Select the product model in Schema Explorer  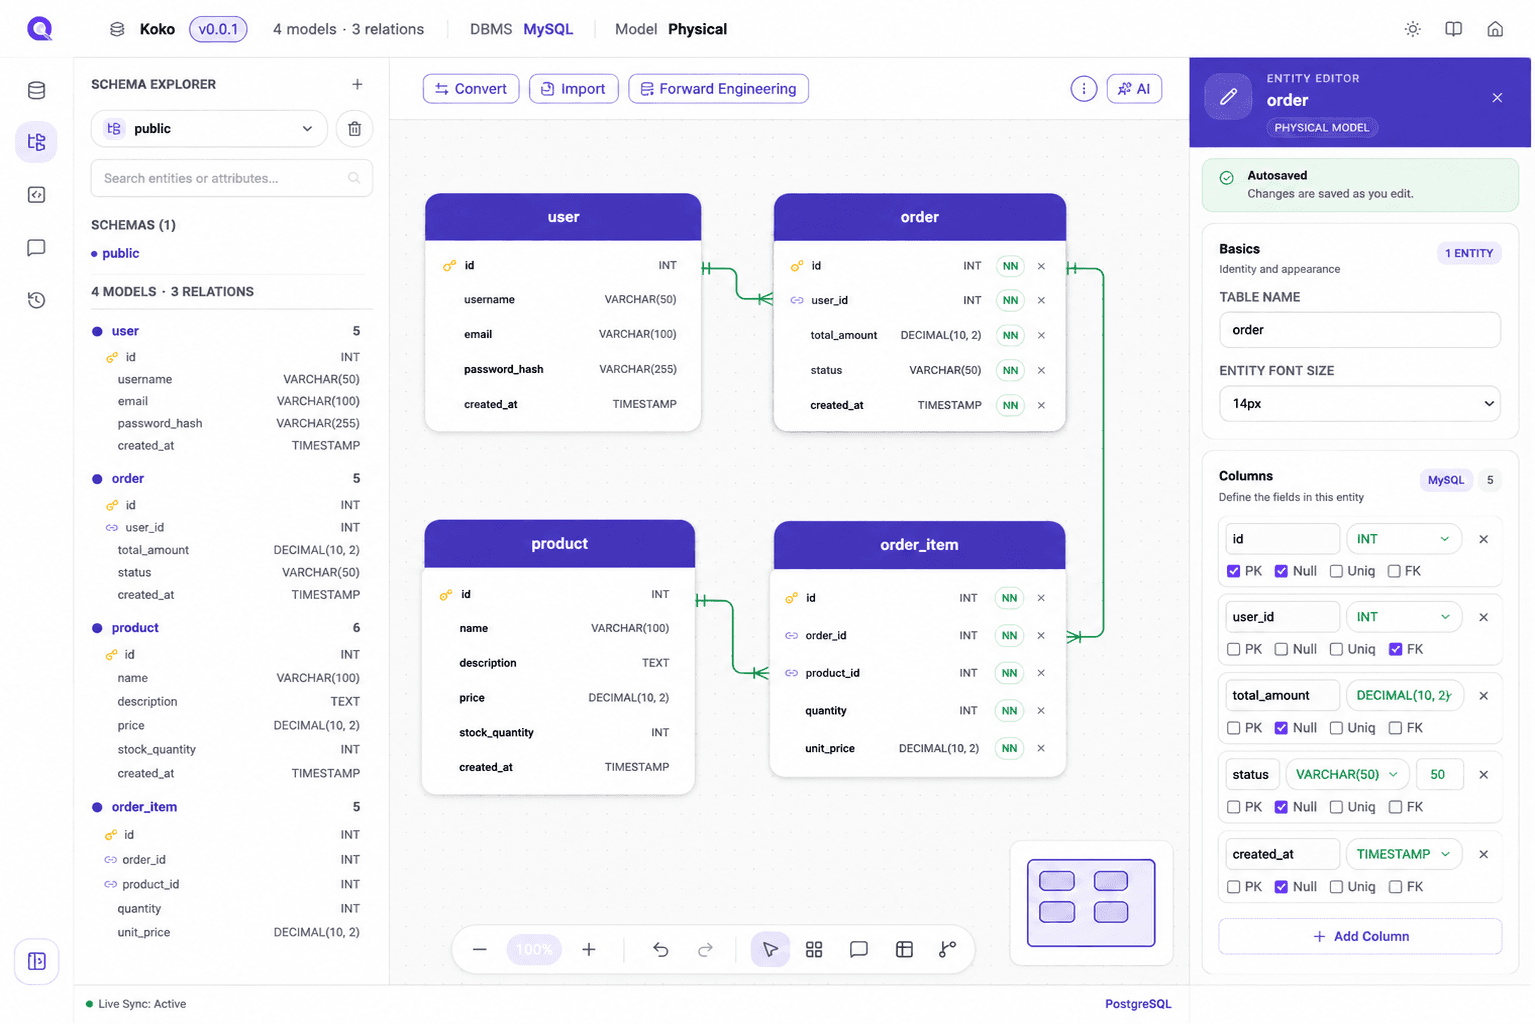[x=135, y=628]
